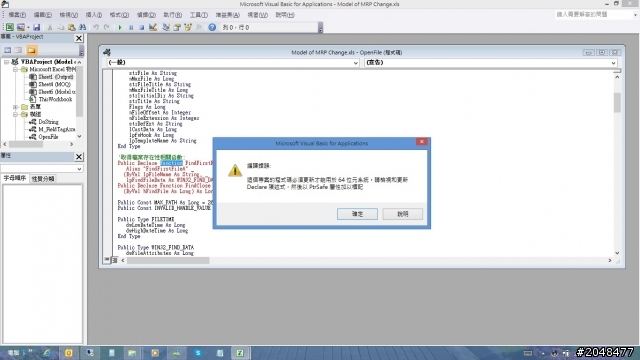Image resolution: width=640 pixels, height=360 pixels.
Task: Open the Format (O) menu
Action: coord(119,15)
